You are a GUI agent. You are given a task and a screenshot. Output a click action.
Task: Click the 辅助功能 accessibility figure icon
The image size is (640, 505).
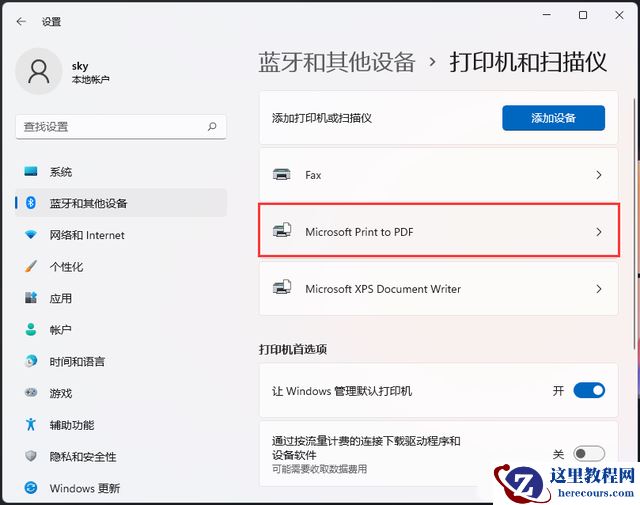31,424
